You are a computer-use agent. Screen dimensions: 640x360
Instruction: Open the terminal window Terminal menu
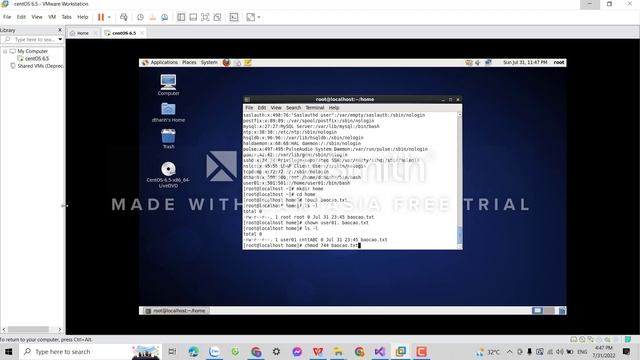315,108
